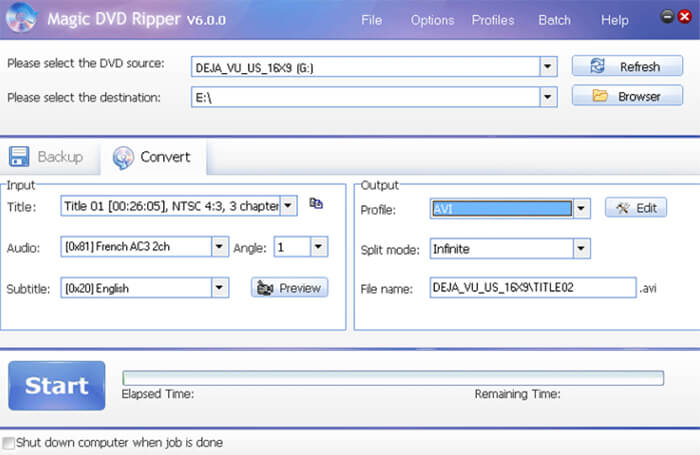Expand the Angle dropdown
Screen dimensions: 700x455
point(319,246)
